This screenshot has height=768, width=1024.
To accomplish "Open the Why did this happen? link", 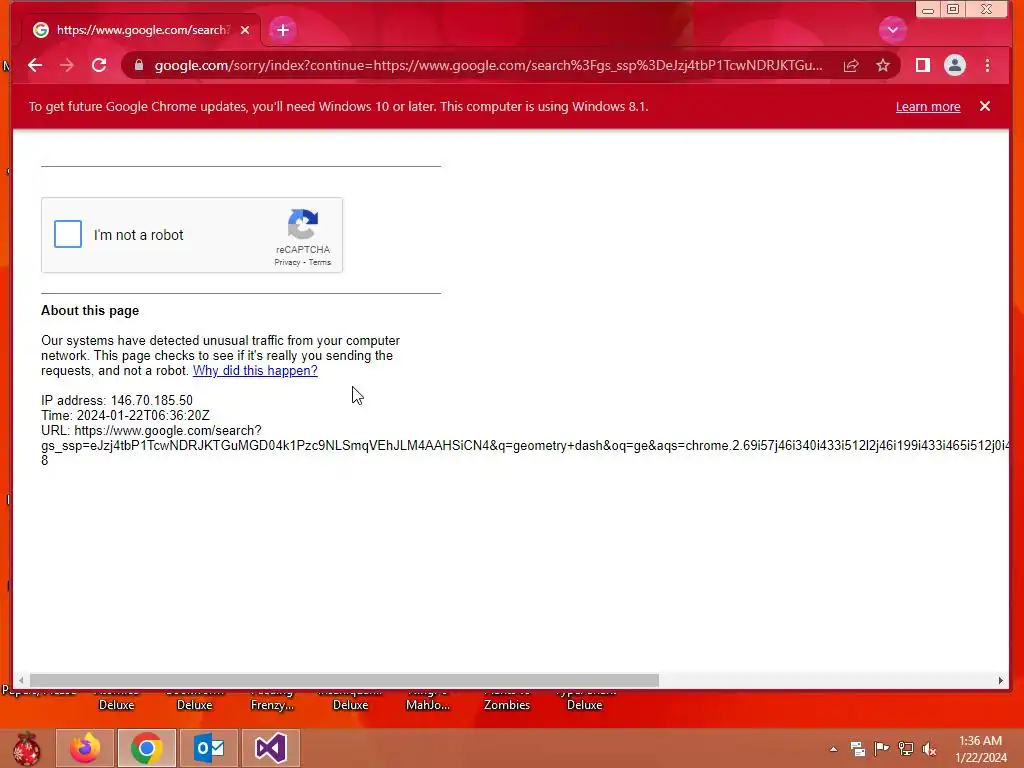I will coord(255,370).
